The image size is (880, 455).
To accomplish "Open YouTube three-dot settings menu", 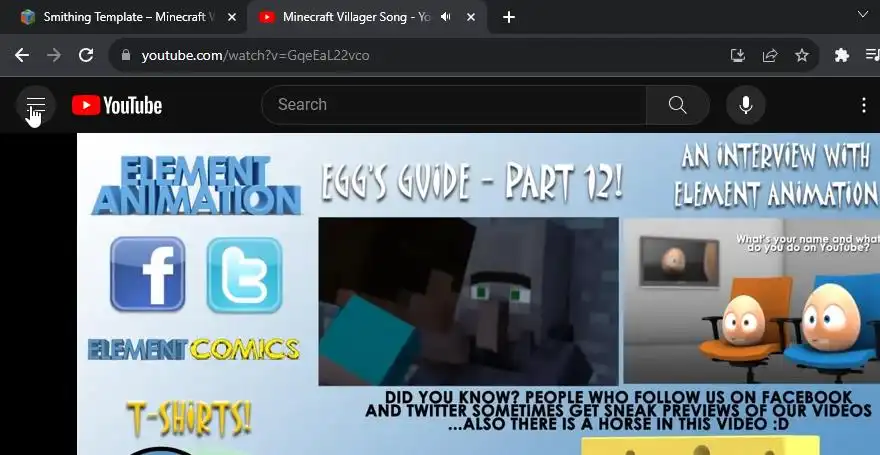I will 864,105.
